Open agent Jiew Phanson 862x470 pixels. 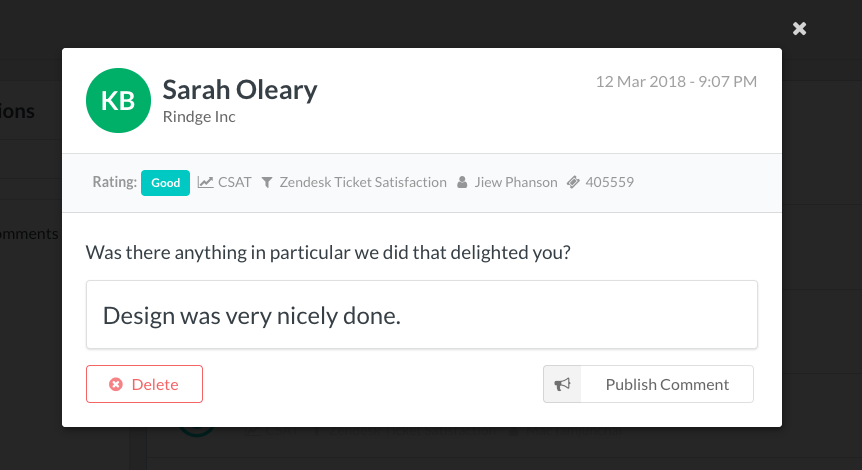pos(516,183)
